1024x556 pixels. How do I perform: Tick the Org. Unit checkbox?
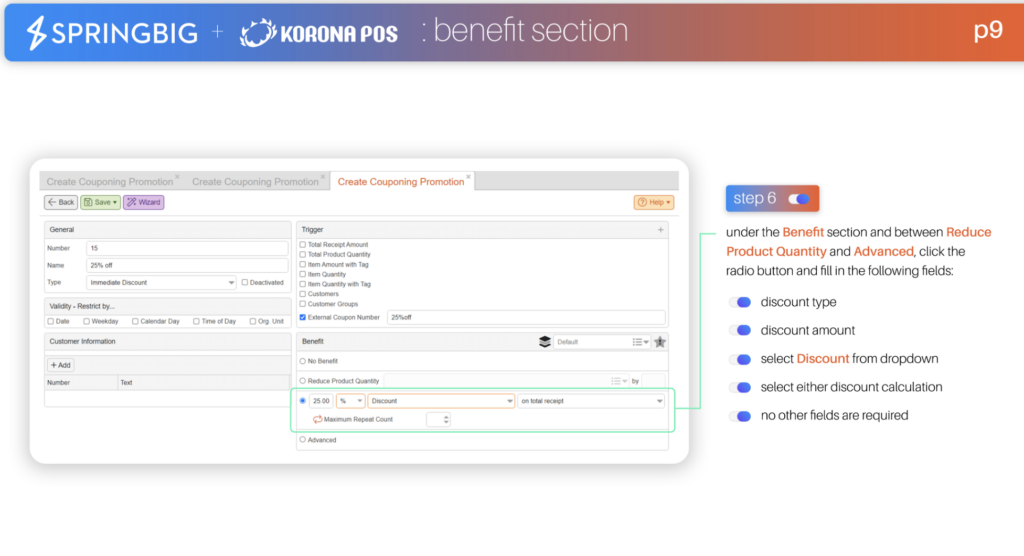click(x=253, y=321)
